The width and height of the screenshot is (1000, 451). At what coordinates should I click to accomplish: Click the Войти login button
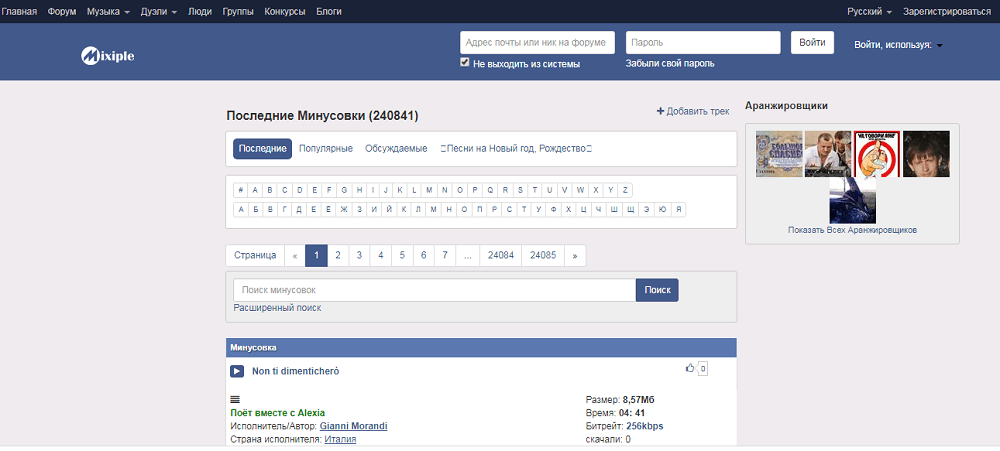coord(813,43)
